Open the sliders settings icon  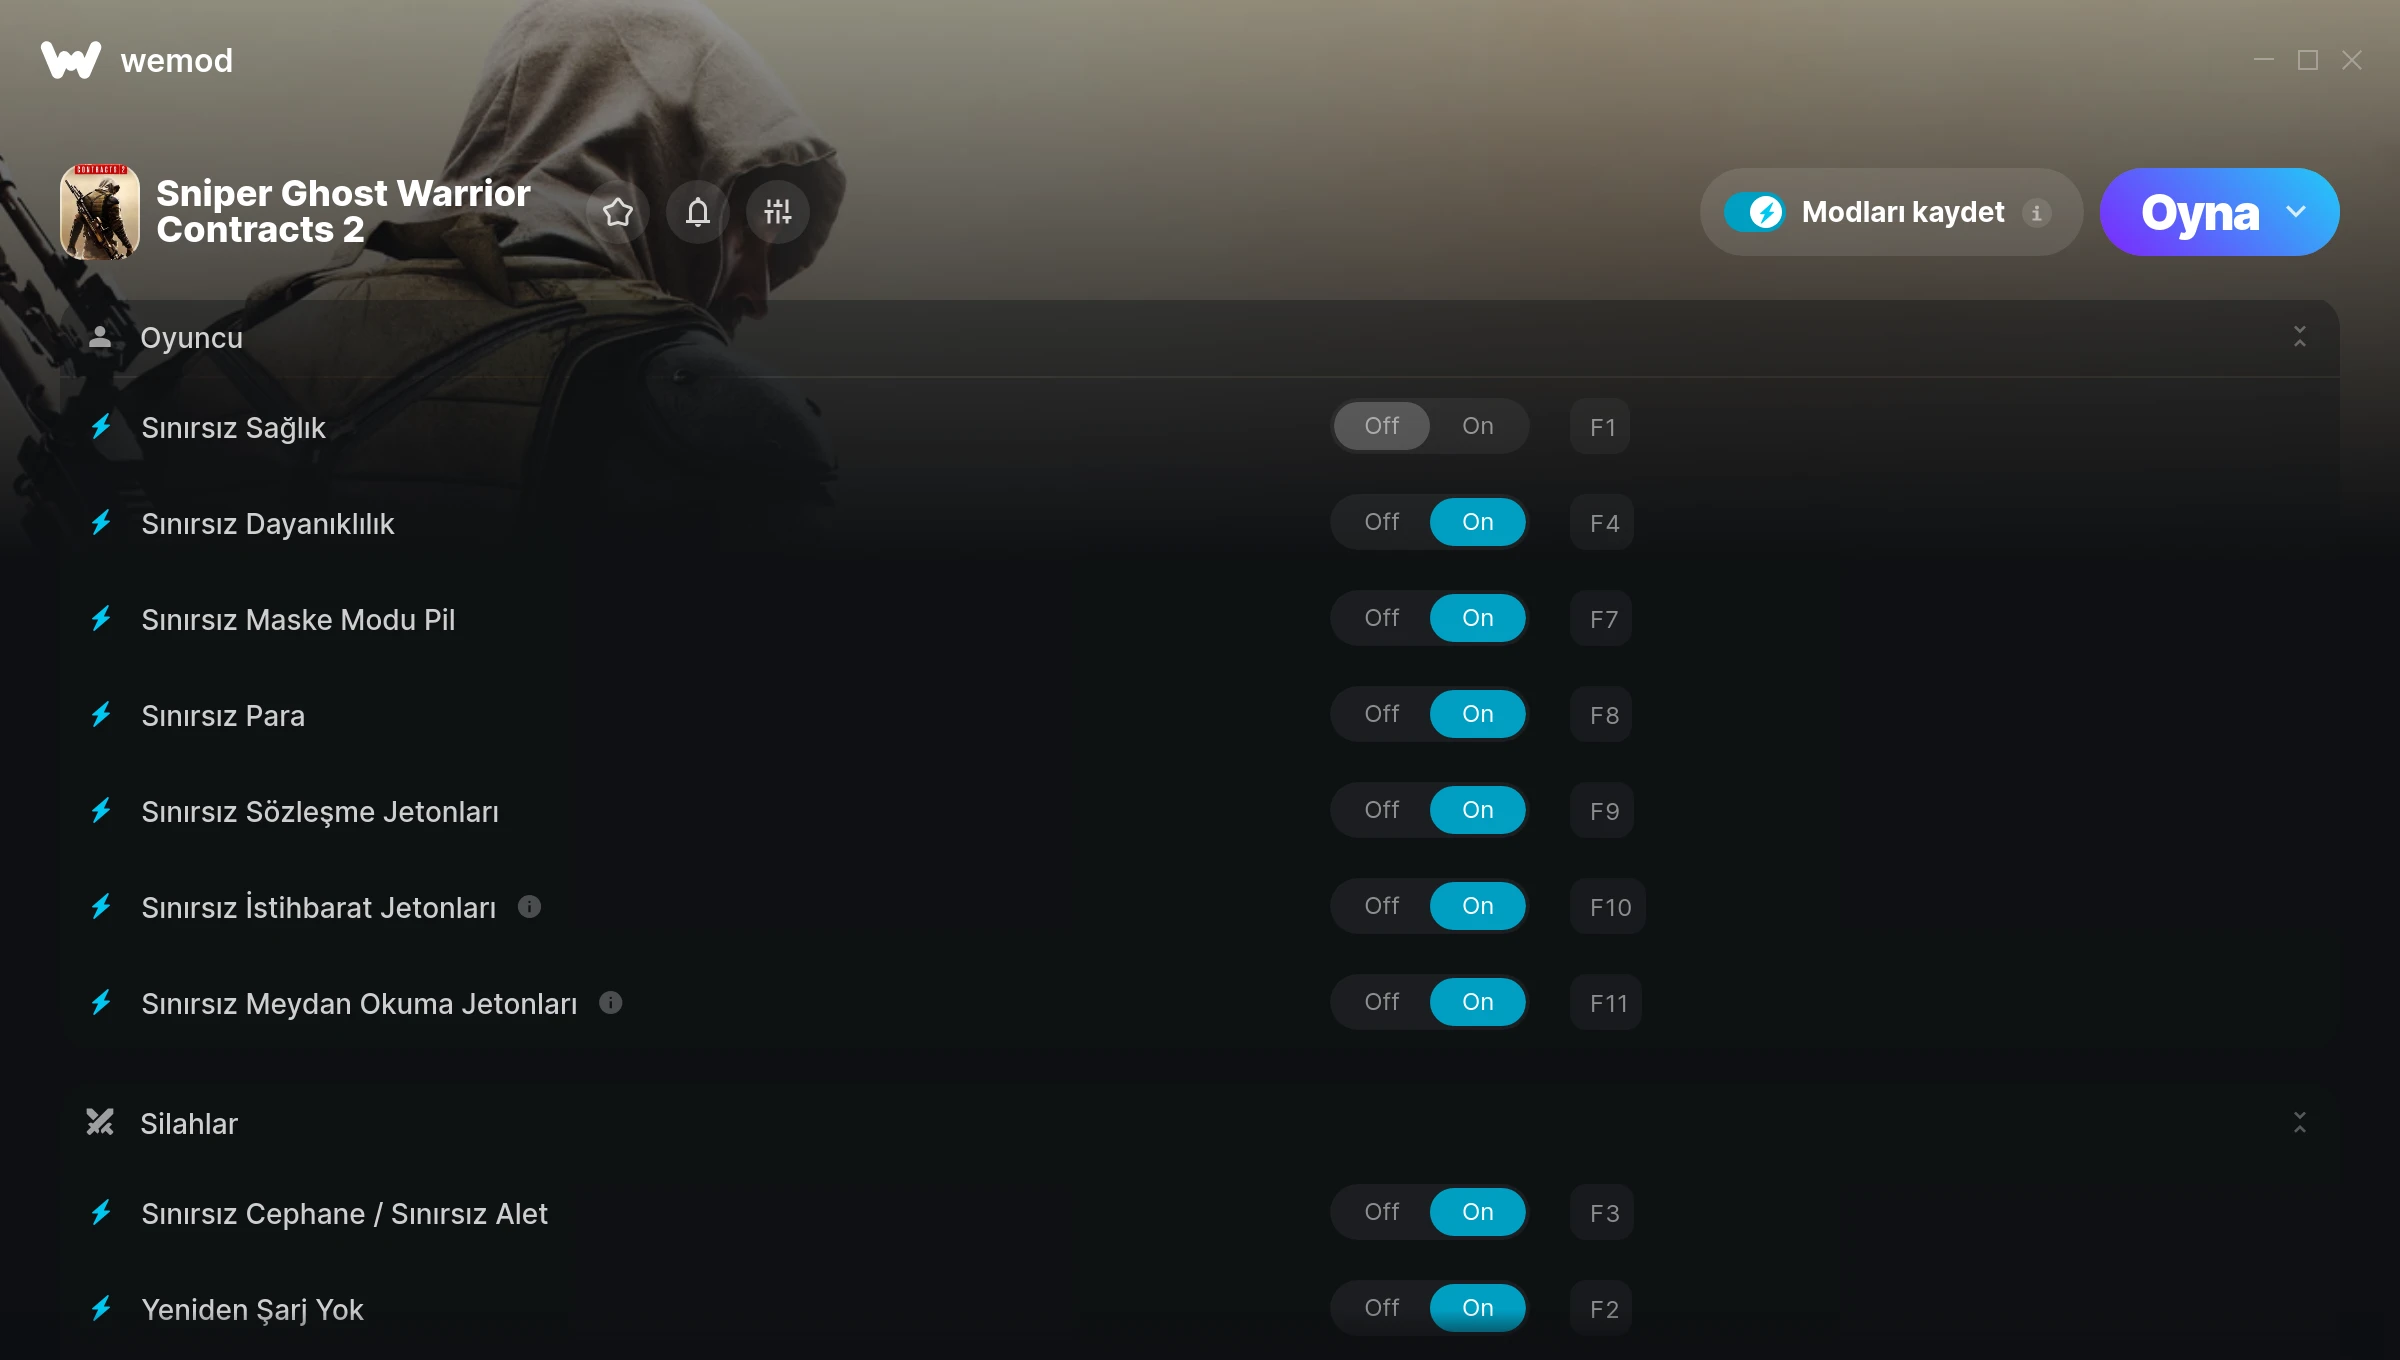(778, 212)
